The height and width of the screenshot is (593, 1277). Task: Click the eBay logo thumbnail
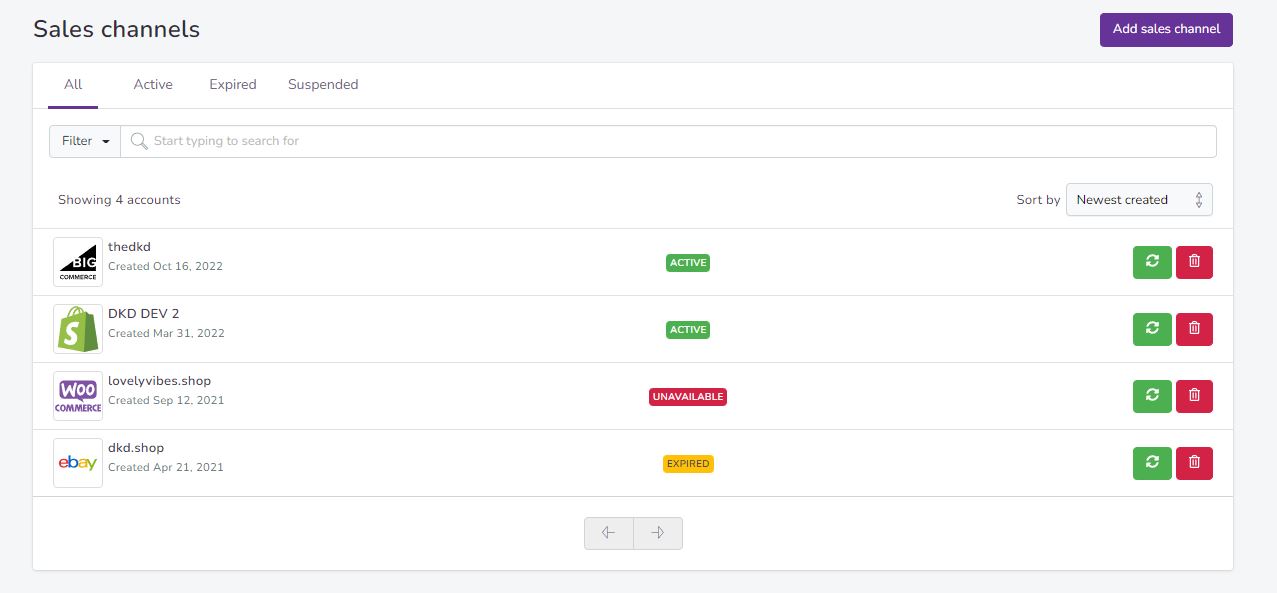coord(78,463)
